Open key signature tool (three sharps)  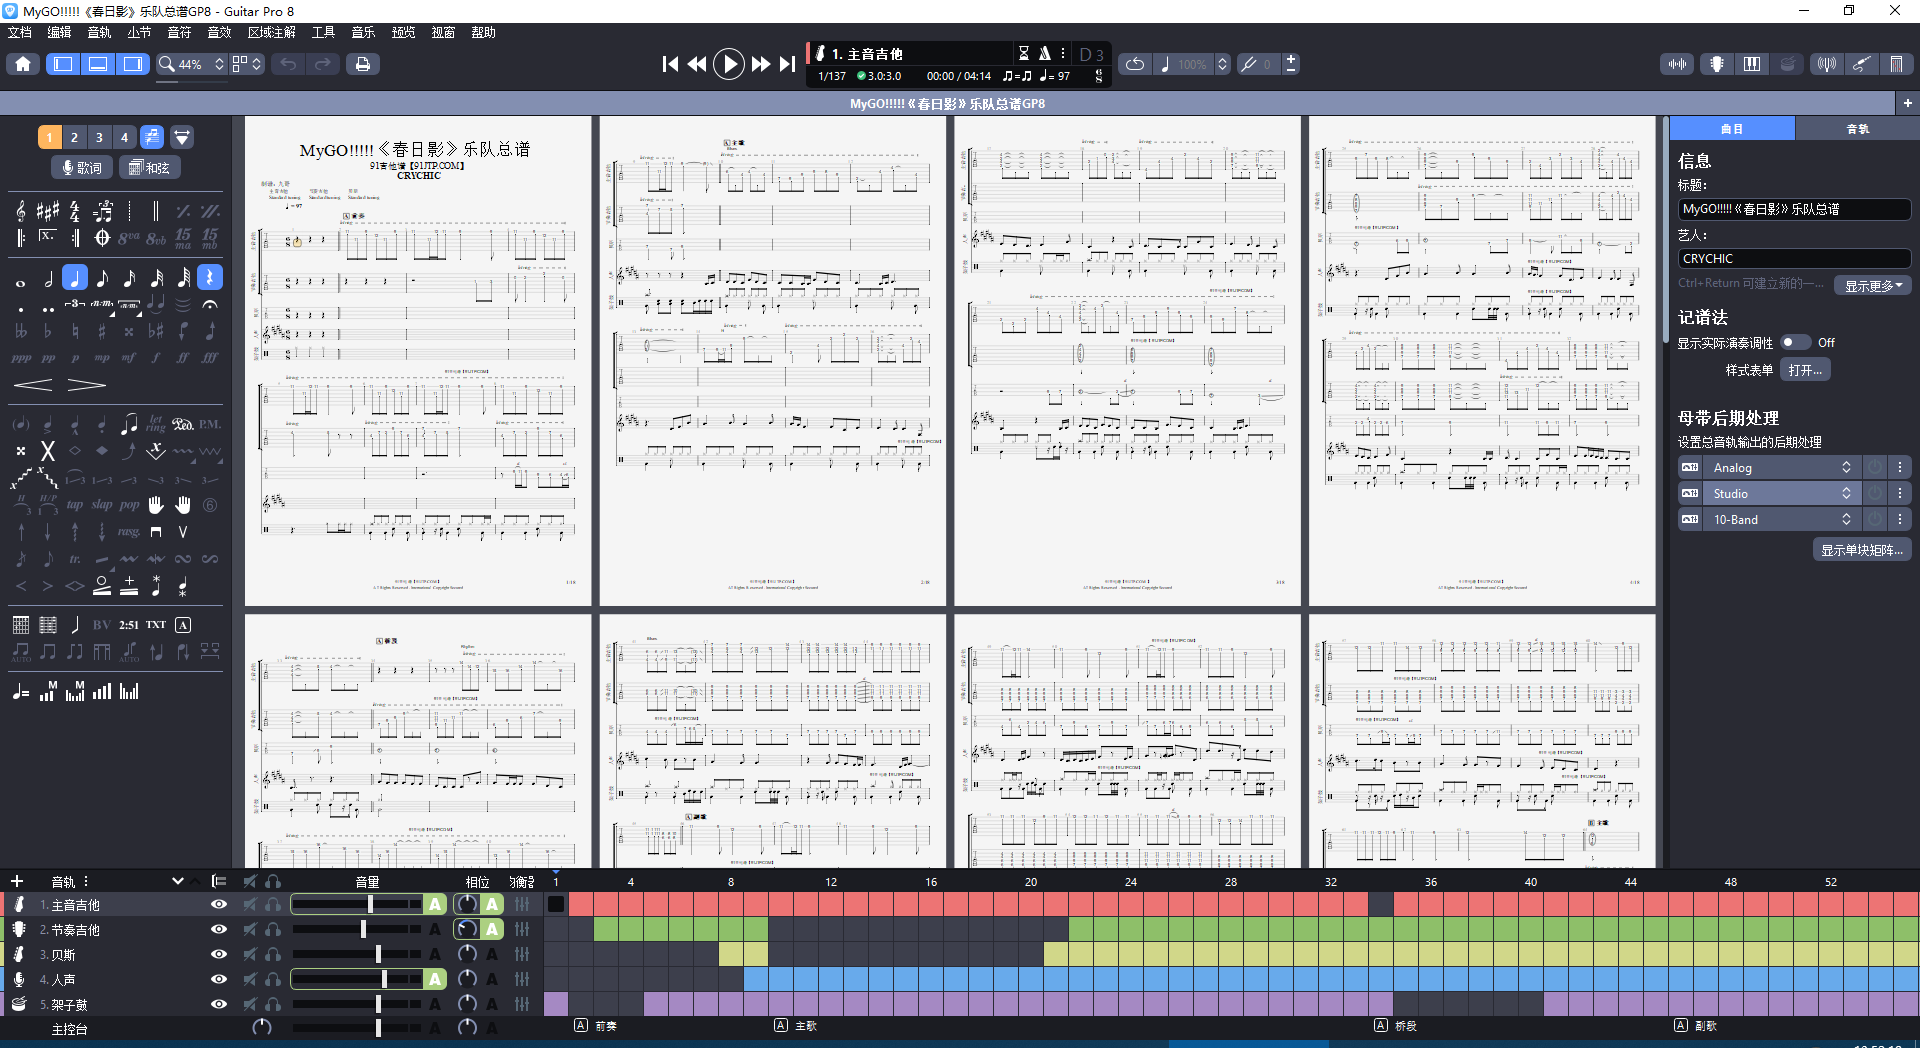48,211
